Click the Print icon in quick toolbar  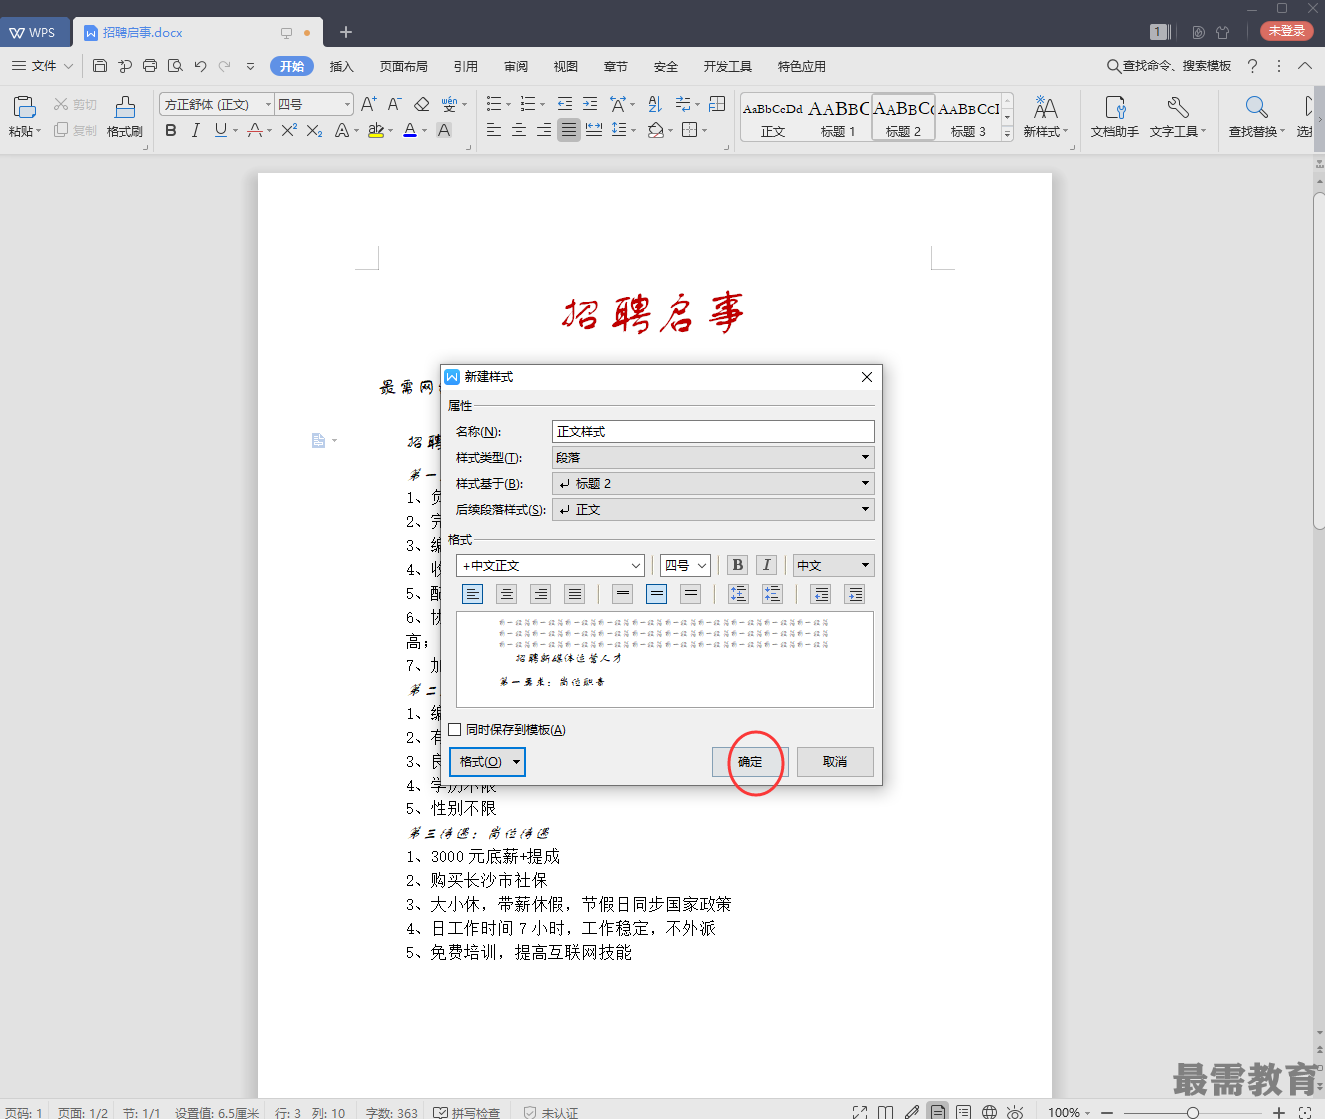click(x=149, y=66)
